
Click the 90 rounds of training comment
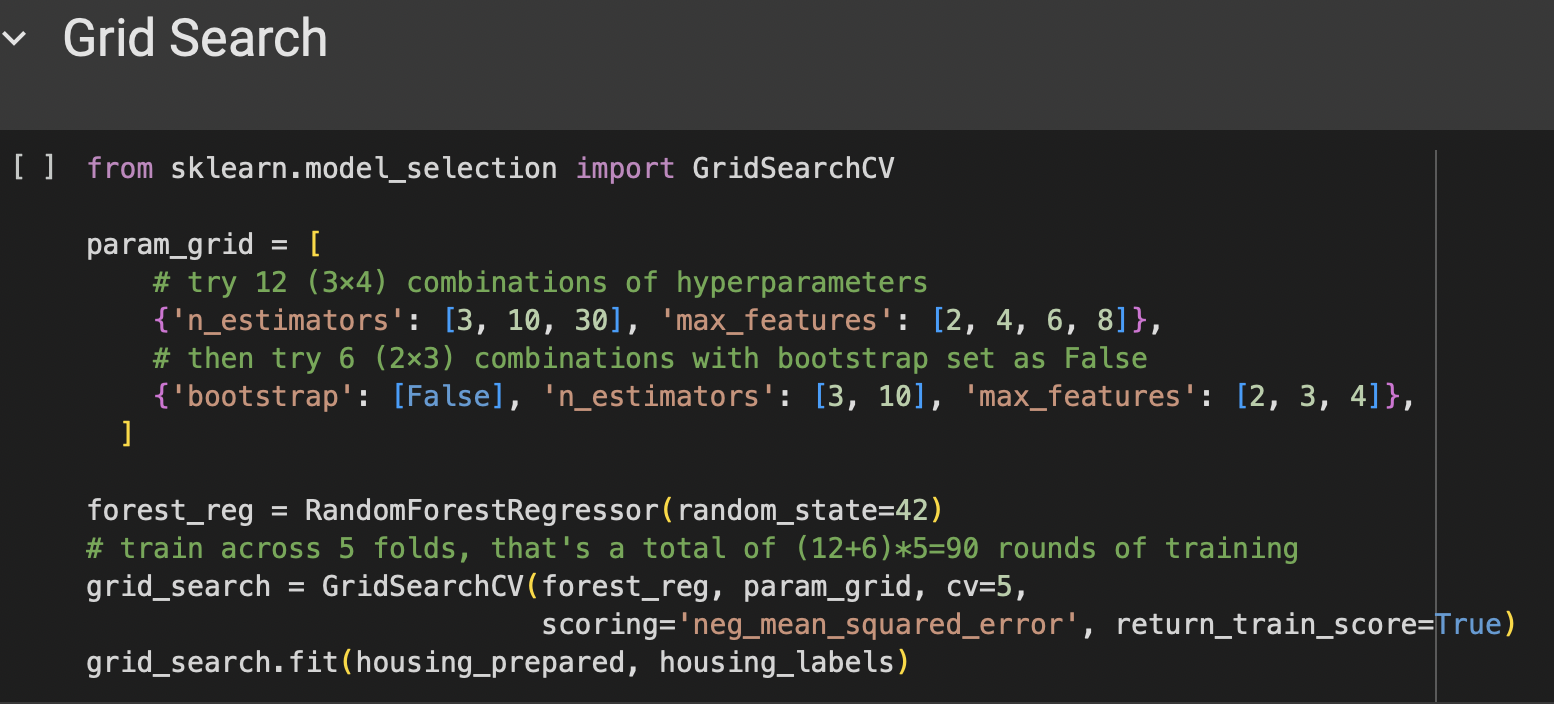692,548
